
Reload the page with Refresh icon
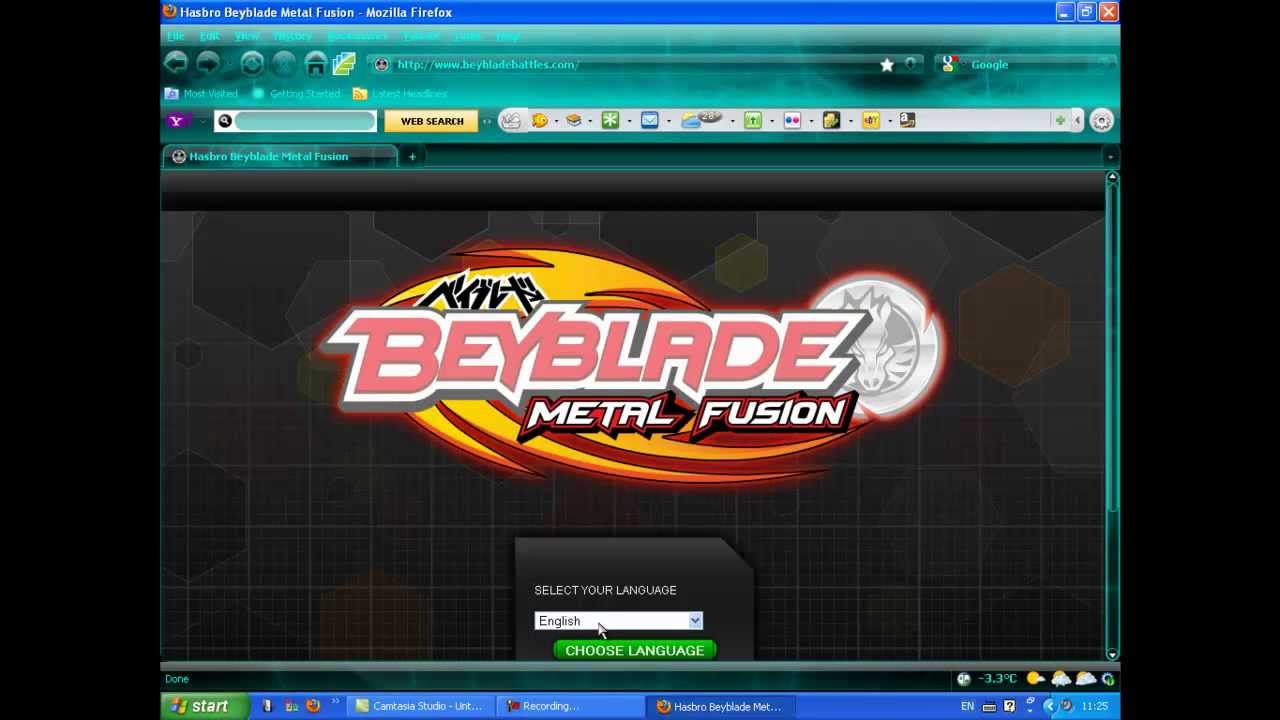pyautogui.click(x=252, y=64)
